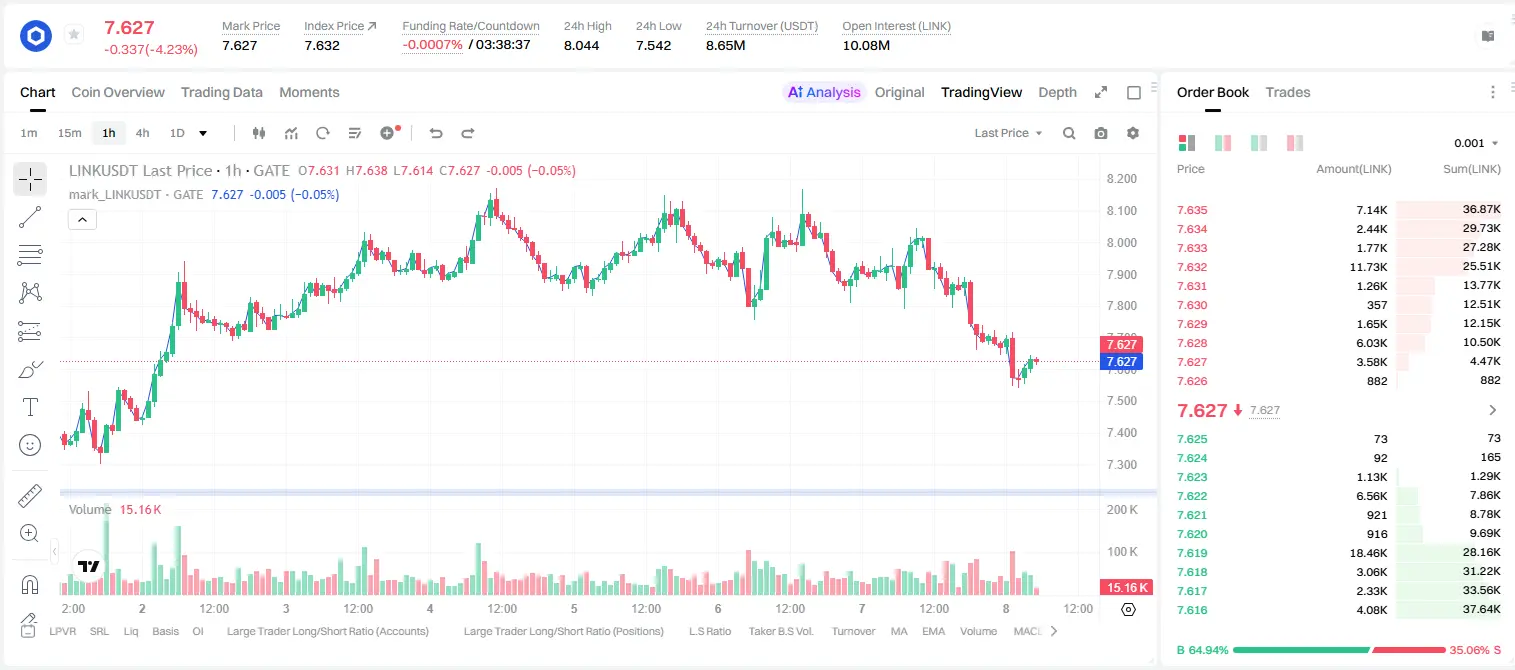This screenshot has height=670, width=1515.
Task: Open chart settings gear icon
Action: [1133, 133]
